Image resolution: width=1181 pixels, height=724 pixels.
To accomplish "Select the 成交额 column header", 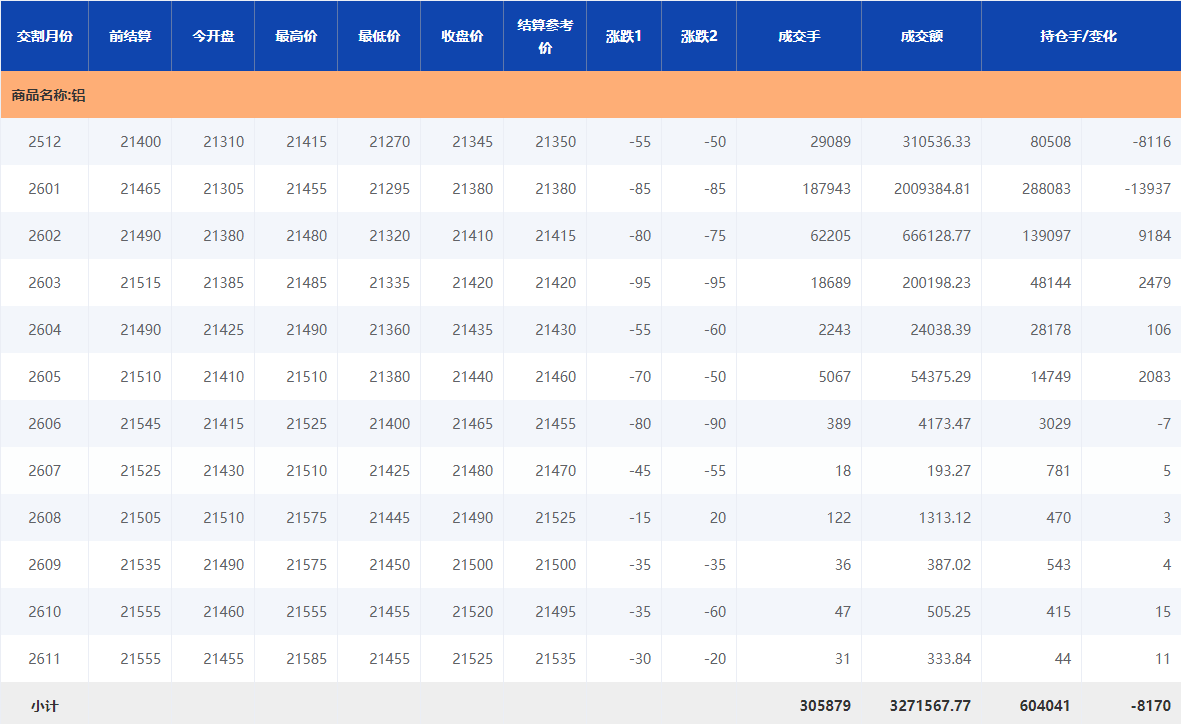I will [x=921, y=36].
